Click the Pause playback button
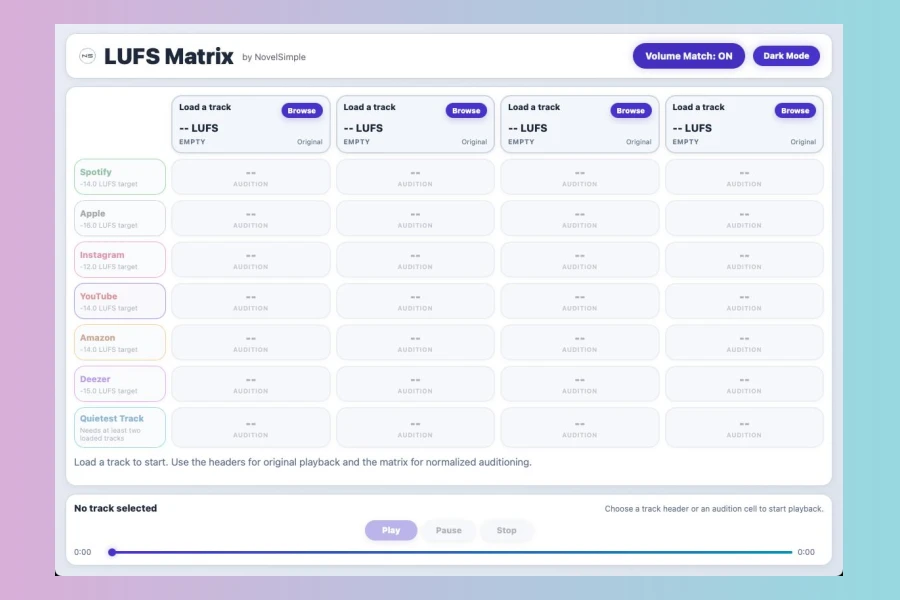Image resolution: width=900 pixels, height=600 pixels. (x=448, y=531)
